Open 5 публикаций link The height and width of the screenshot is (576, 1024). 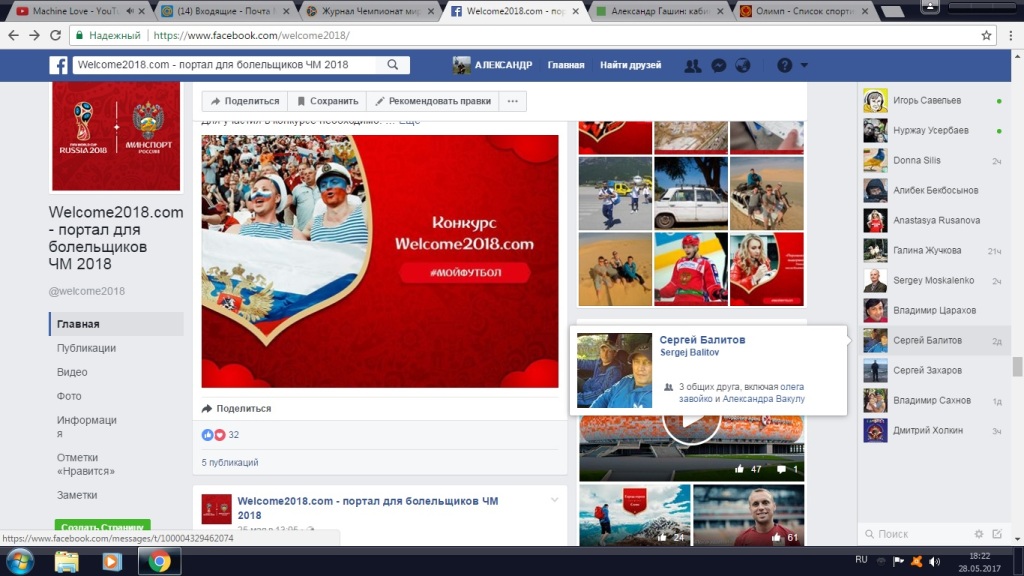point(230,462)
